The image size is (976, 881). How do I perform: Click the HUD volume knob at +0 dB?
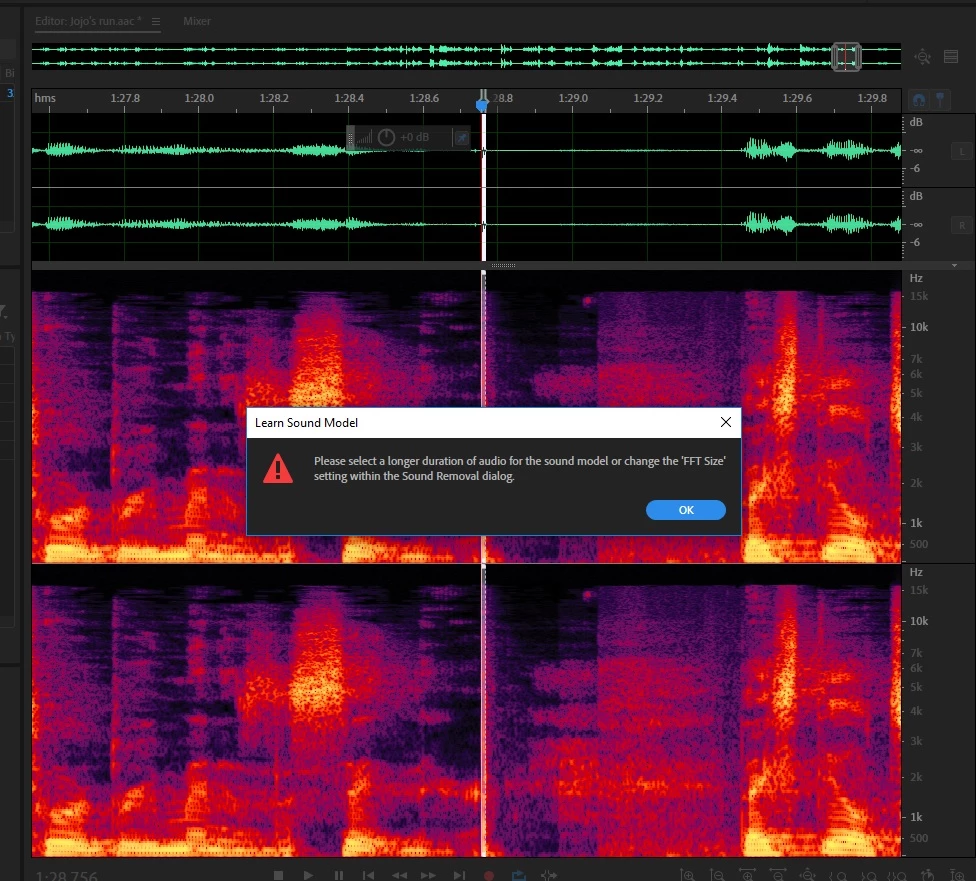click(386, 137)
